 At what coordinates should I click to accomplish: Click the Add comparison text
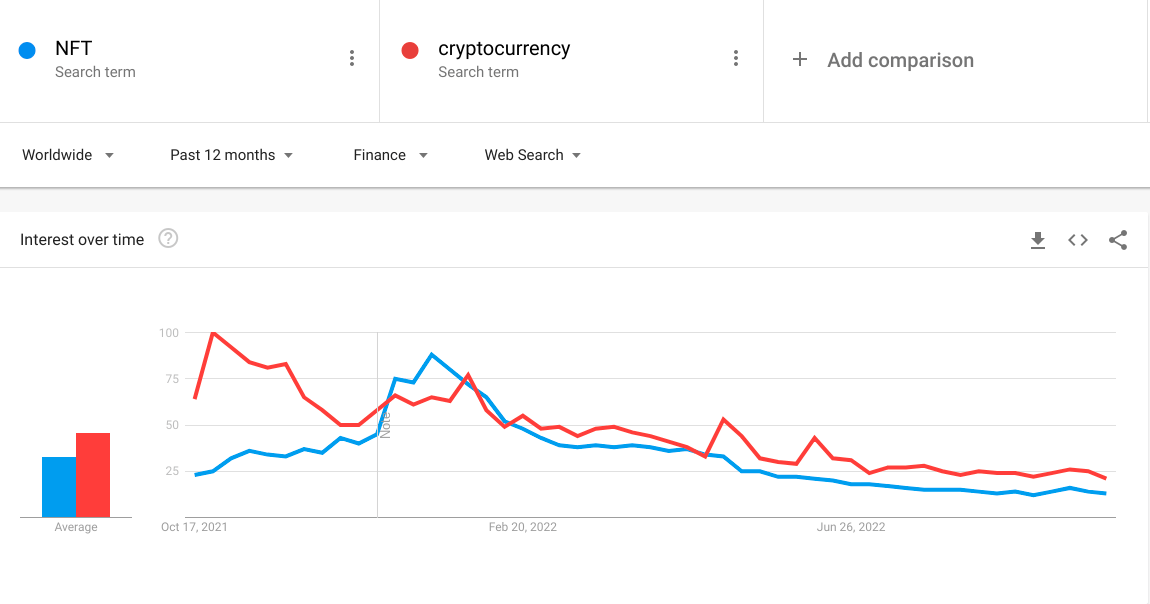900,60
